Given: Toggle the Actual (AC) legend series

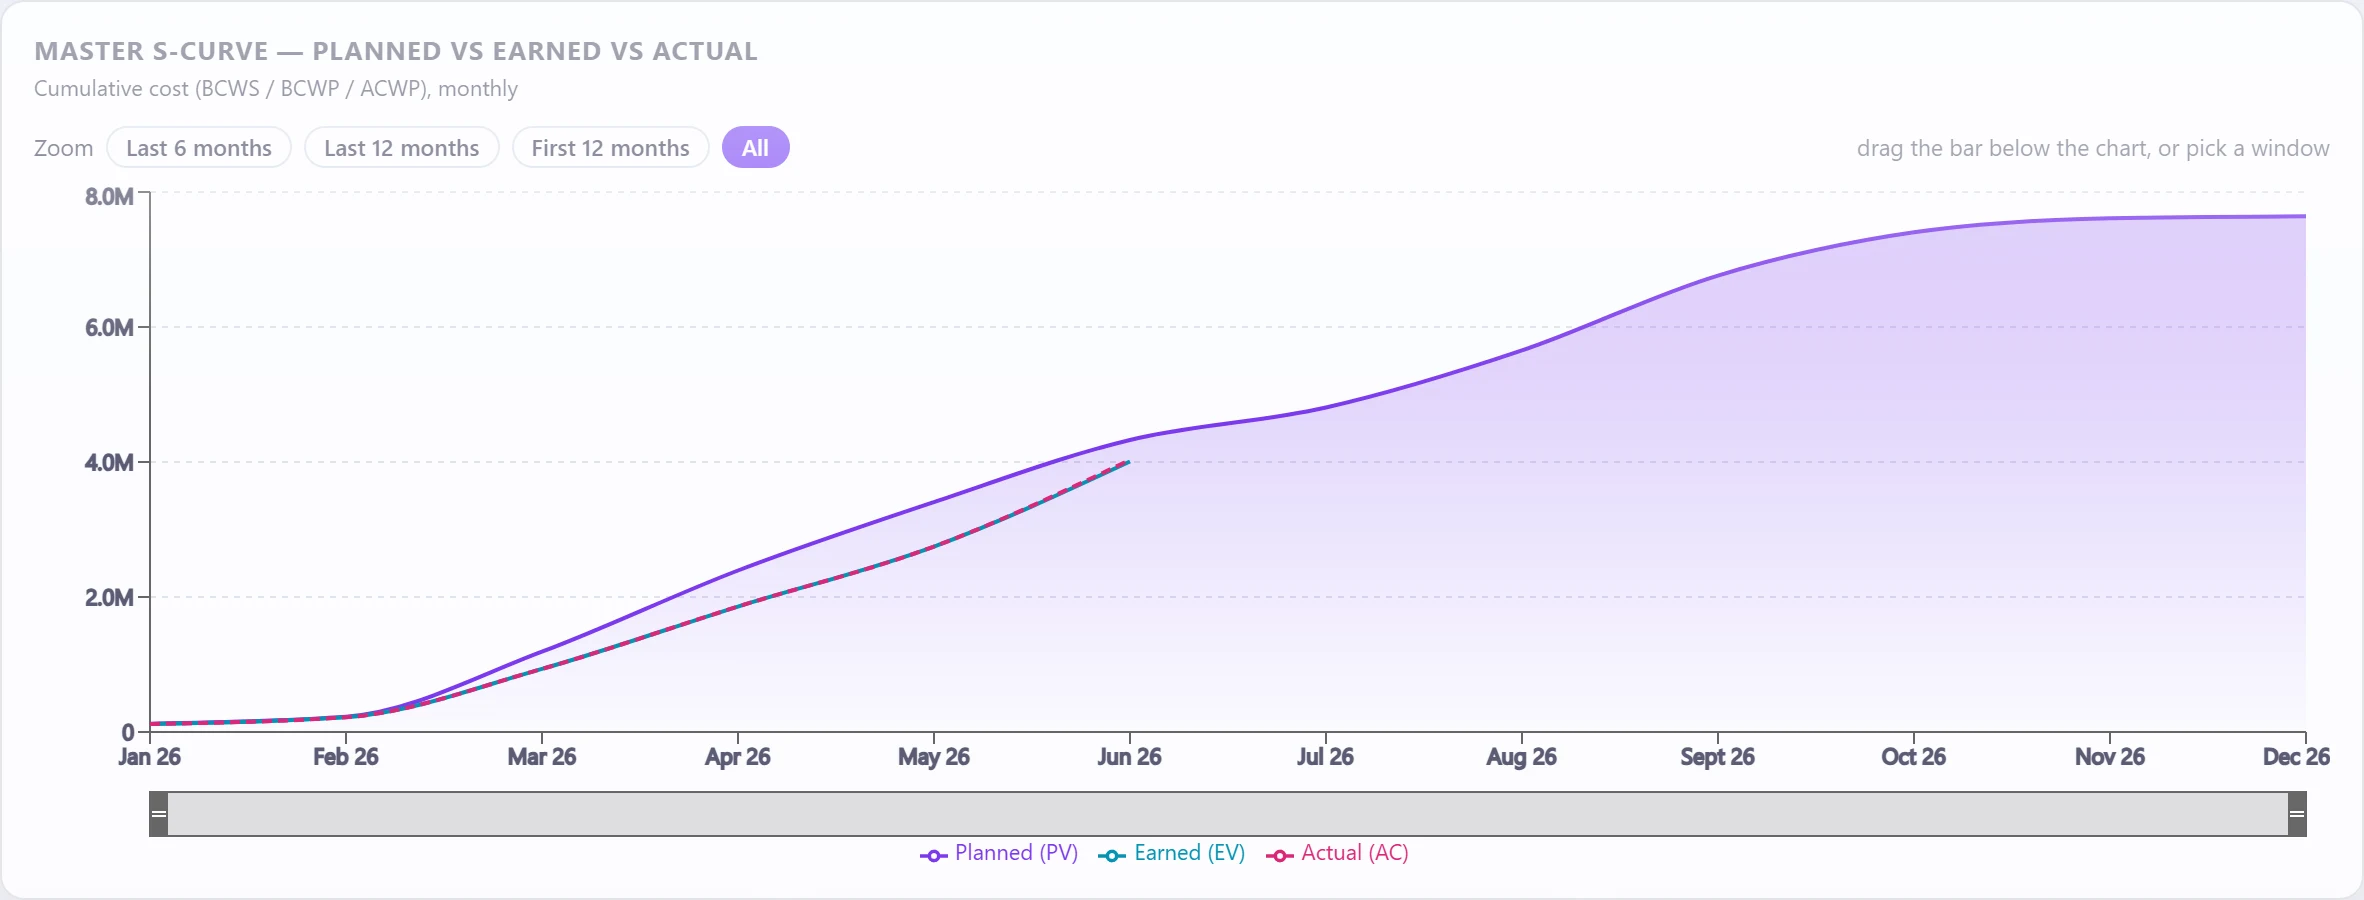Looking at the screenshot, I should pos(1338,853).
